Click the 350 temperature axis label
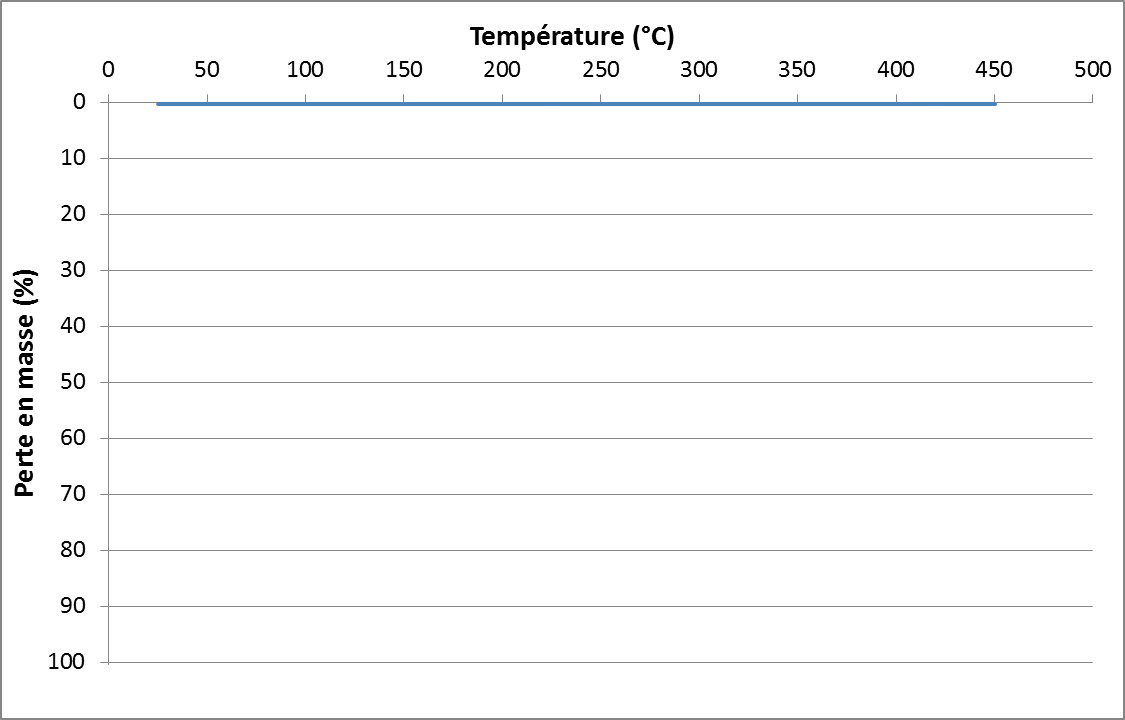The height and width of the screenshot is (720, 1125). tap(797, 70)
